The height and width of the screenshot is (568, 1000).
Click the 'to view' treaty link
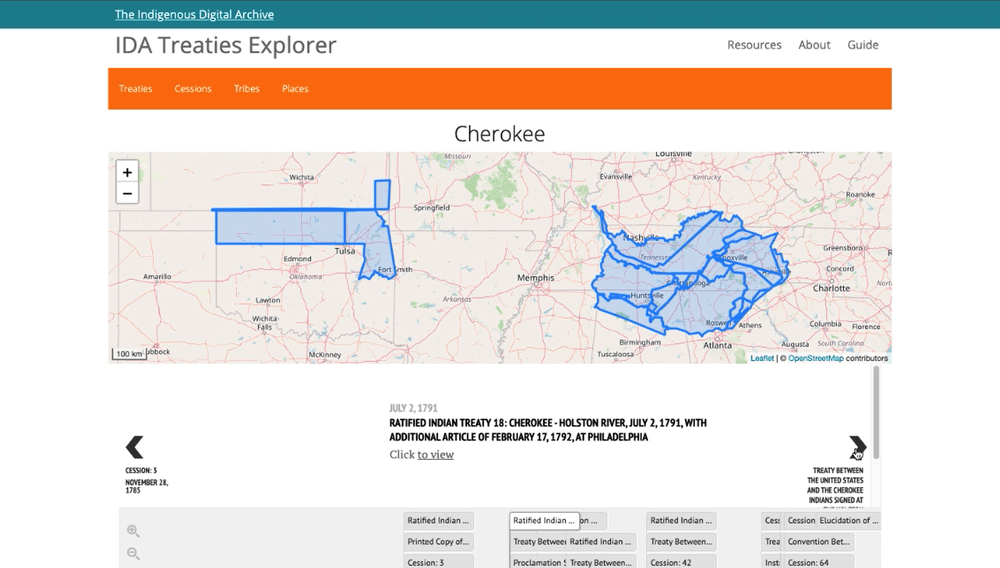pyautogui.click(x=436, y=455)
